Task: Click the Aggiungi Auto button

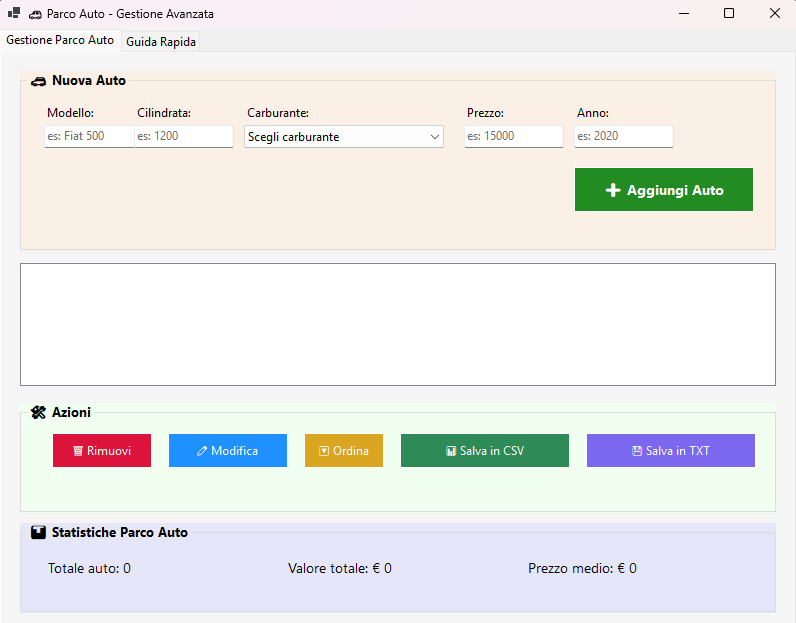Action: [664, 189]
